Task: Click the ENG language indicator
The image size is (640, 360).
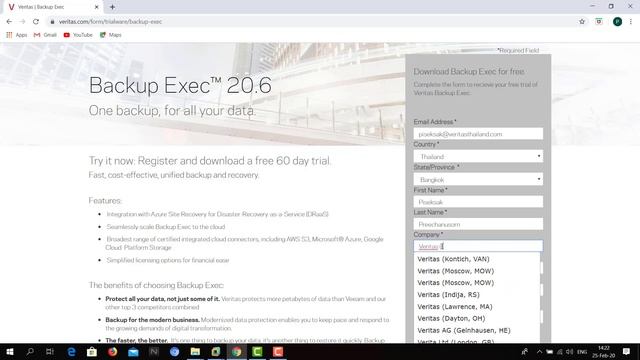Action: (582, 351)
